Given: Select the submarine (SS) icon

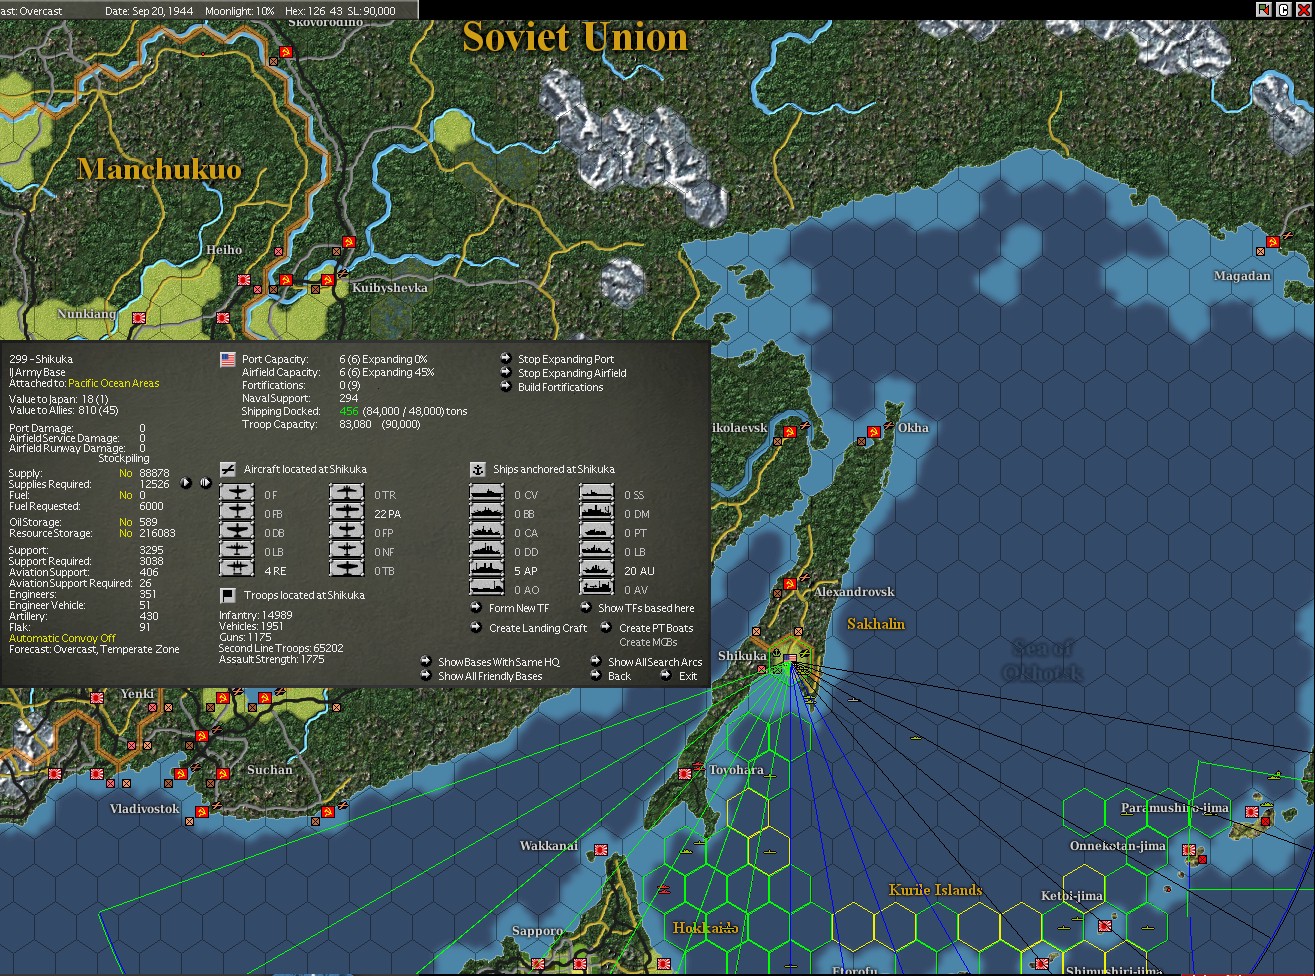Looking at the screenshot, I should pos(597,494).
